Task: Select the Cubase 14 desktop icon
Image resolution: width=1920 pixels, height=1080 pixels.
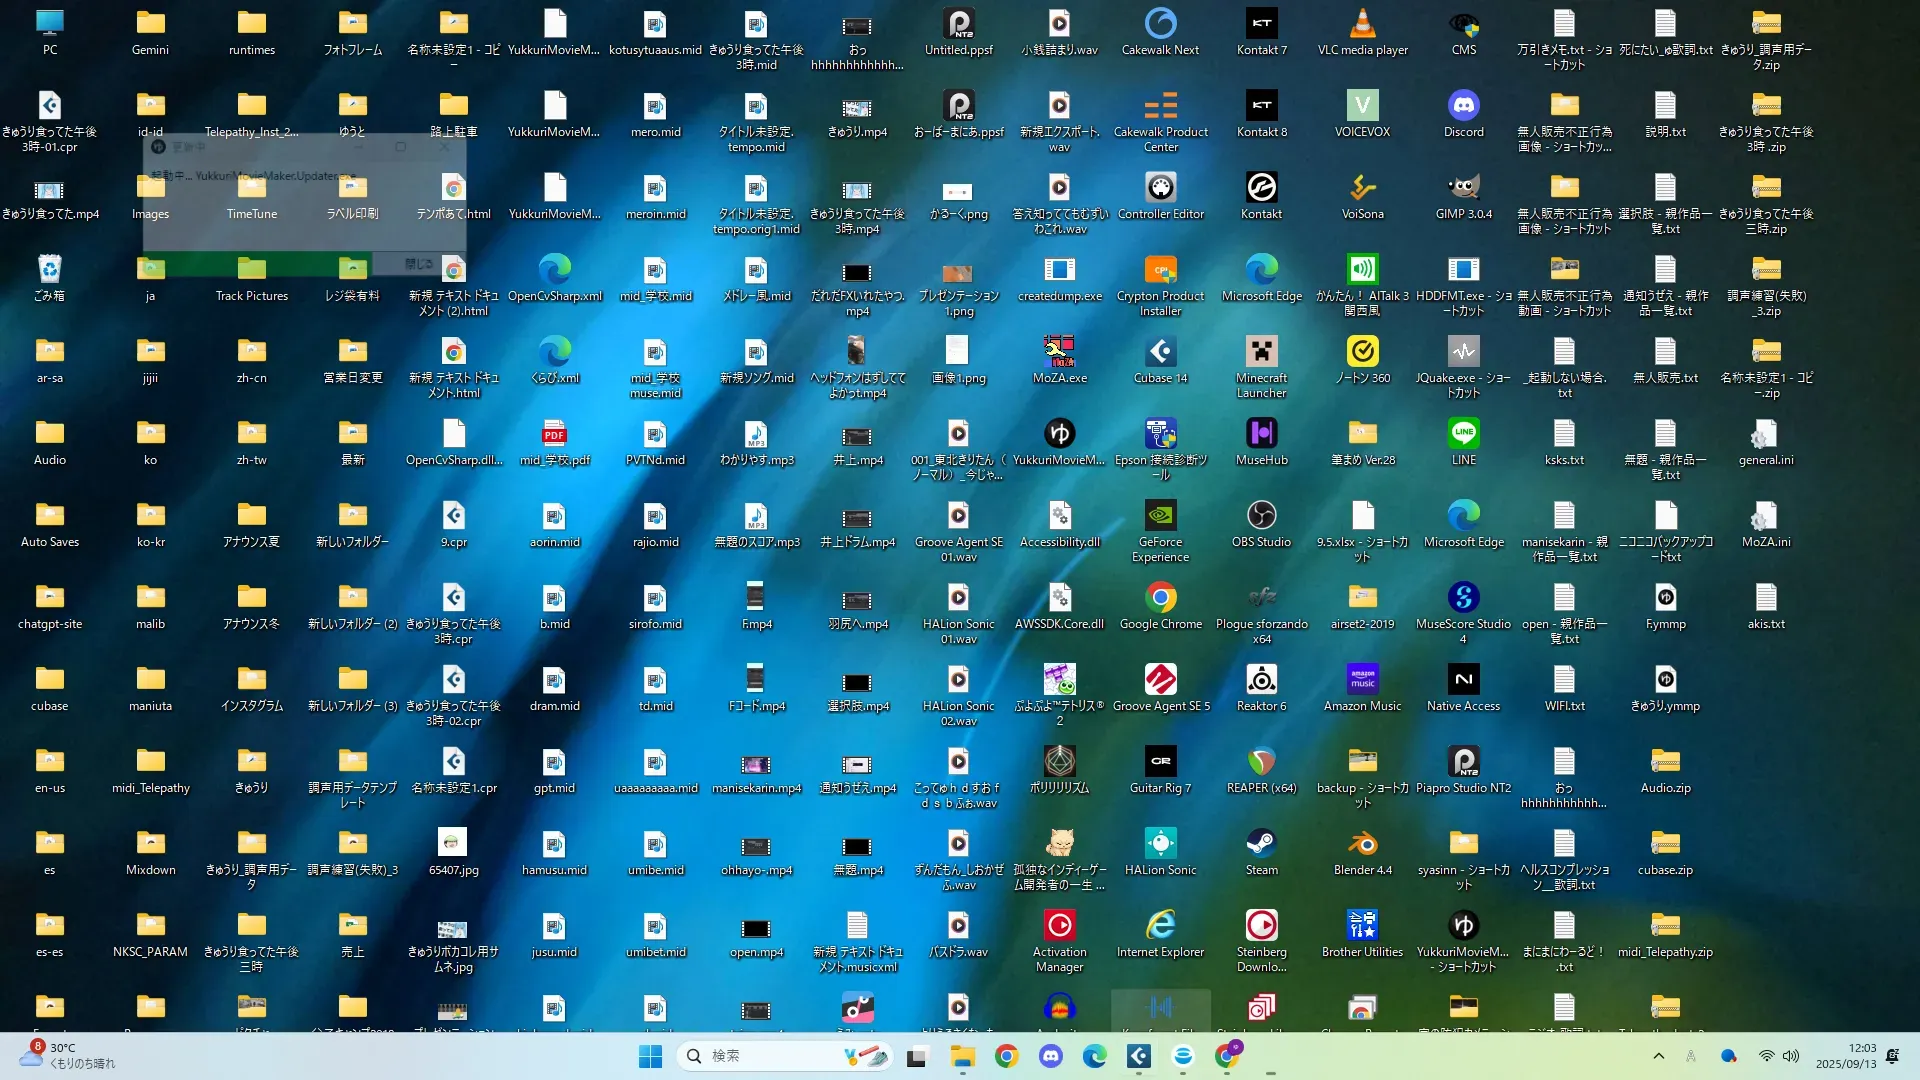Action: [x=1160, y=352]
